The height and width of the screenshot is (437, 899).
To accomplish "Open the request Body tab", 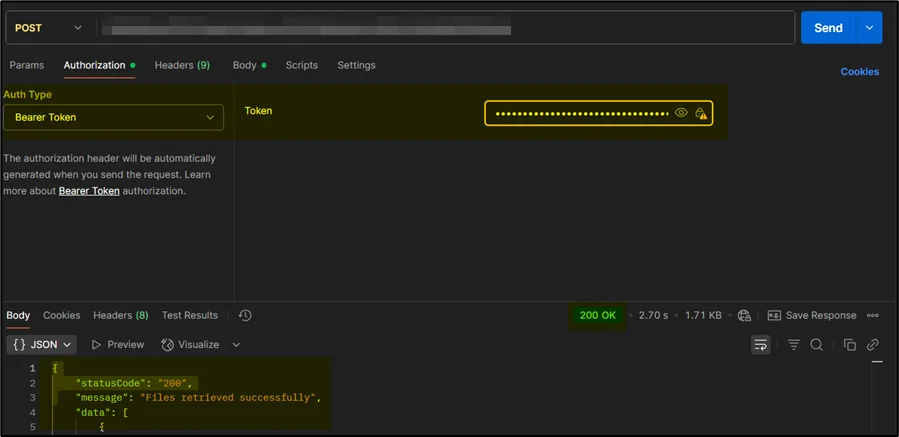I will (249, 65).
